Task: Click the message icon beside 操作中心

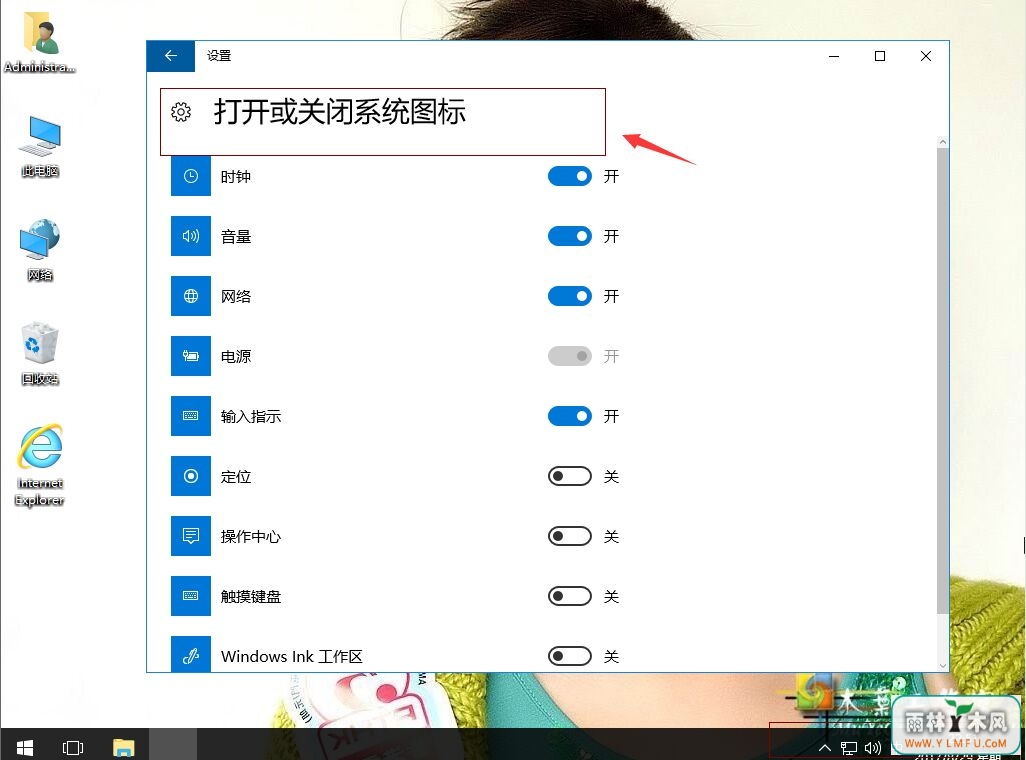Action: tap(190, 536)
